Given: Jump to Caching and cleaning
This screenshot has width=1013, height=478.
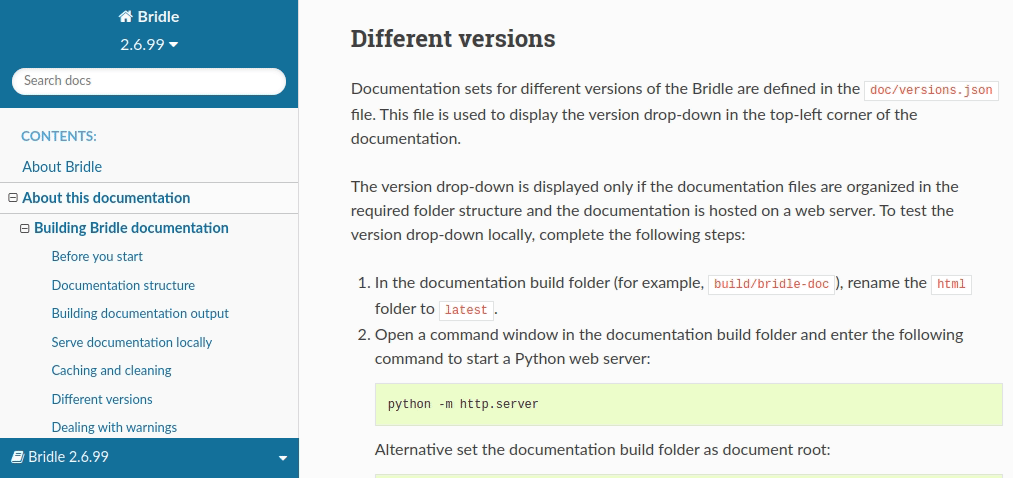Looking at the screenshot, I should [x=111, y=370].
